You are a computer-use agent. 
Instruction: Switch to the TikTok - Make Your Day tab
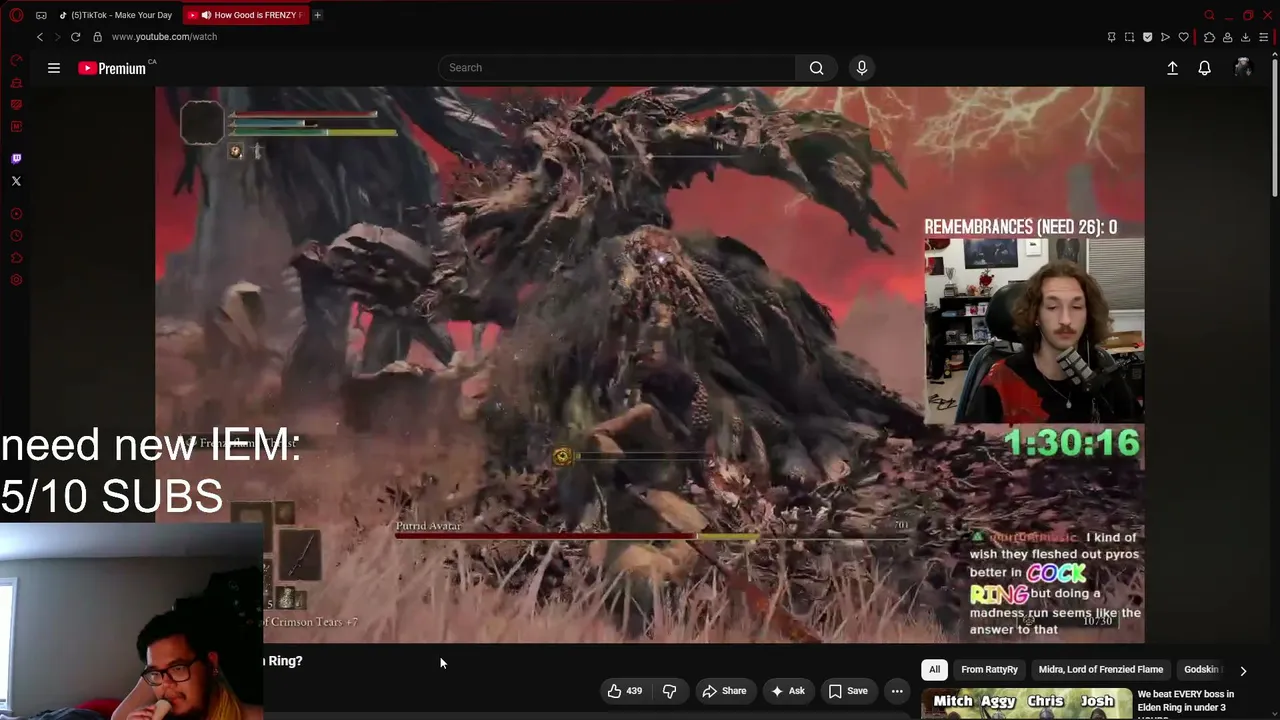pyautogui.click(x=115, y=15)
